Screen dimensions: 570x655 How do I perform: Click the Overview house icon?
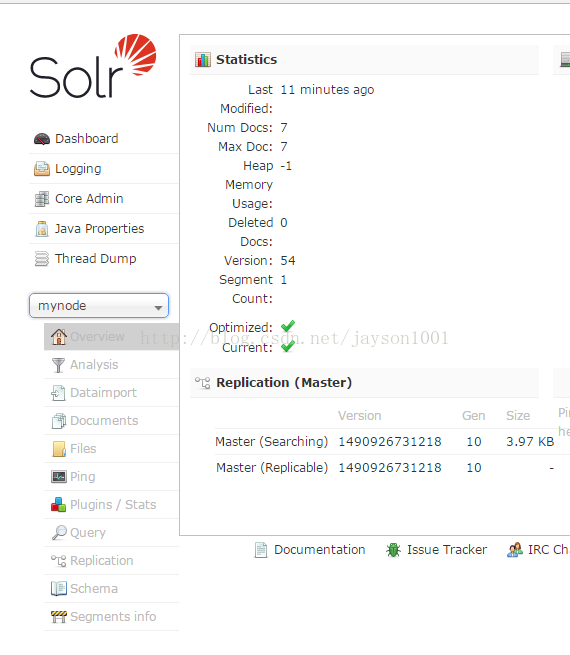click(x=58, y=337)
